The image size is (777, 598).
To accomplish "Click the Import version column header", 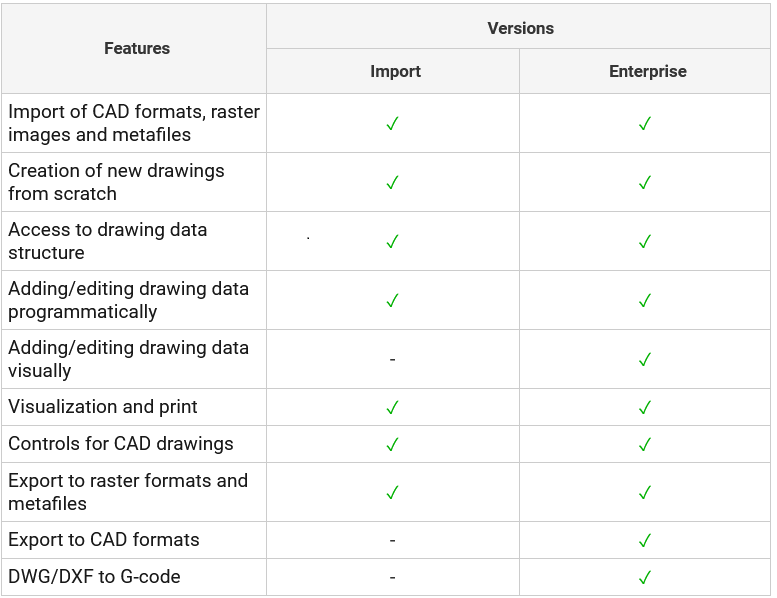I will pyautogui.click(x=395, y=72).
